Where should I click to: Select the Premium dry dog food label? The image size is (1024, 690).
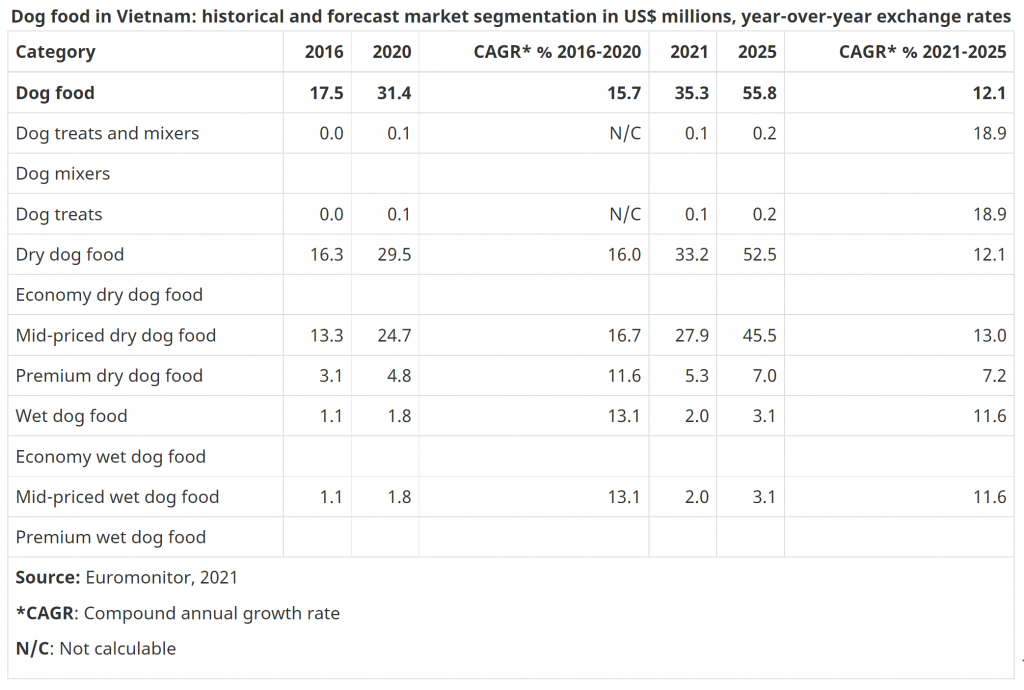(109, 376)
